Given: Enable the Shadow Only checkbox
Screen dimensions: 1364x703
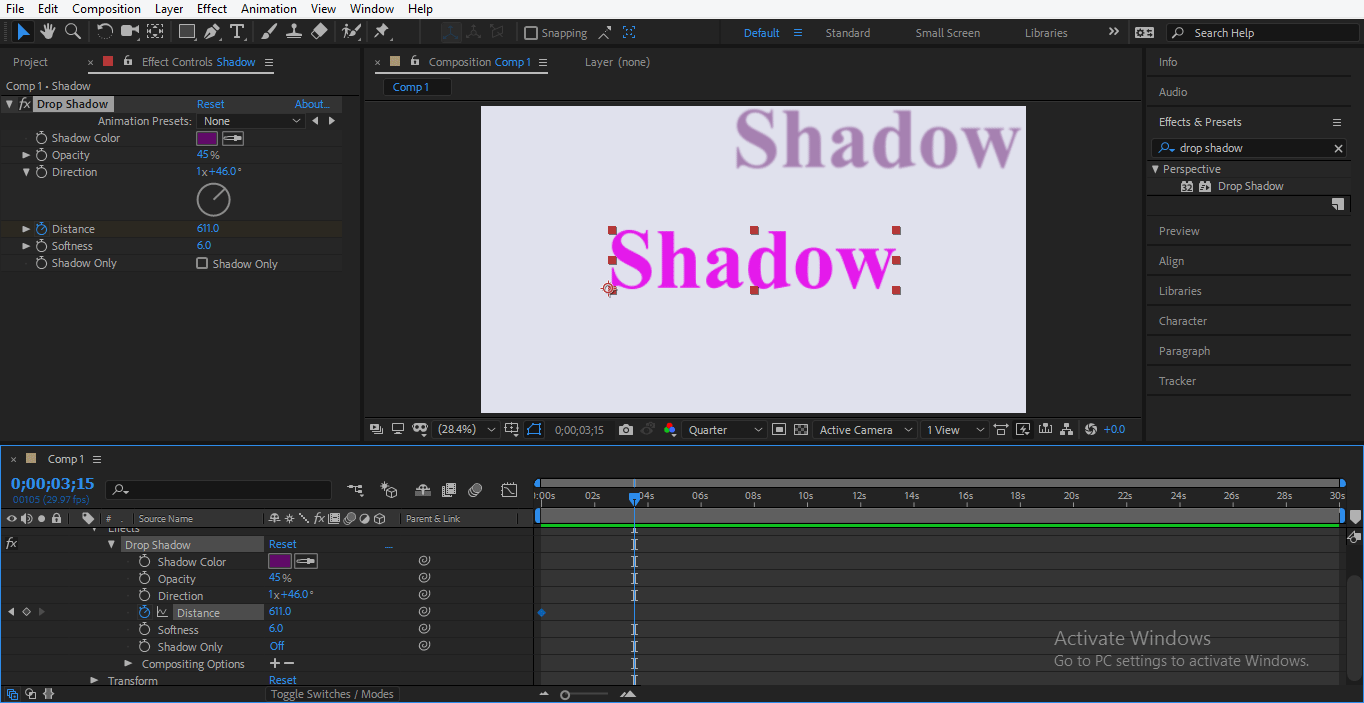Looking at the screenshot, I should pos(200,263).
